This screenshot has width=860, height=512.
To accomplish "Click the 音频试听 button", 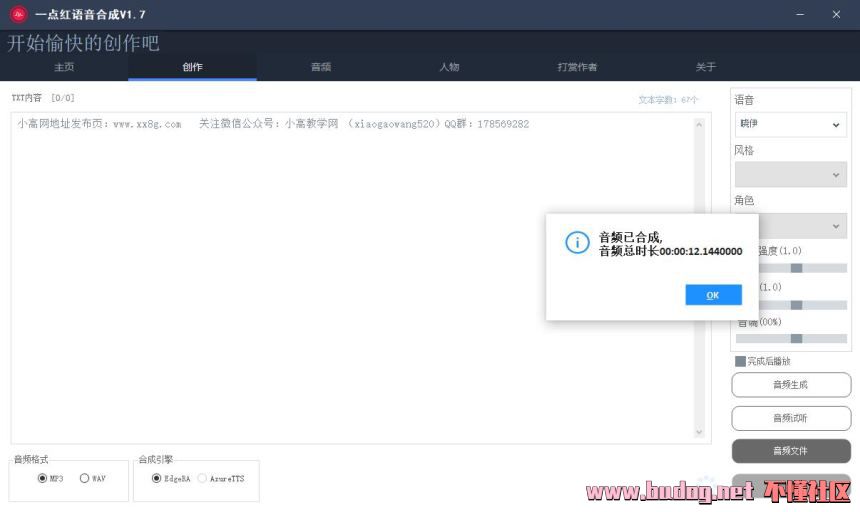I will tap(791, 418).
